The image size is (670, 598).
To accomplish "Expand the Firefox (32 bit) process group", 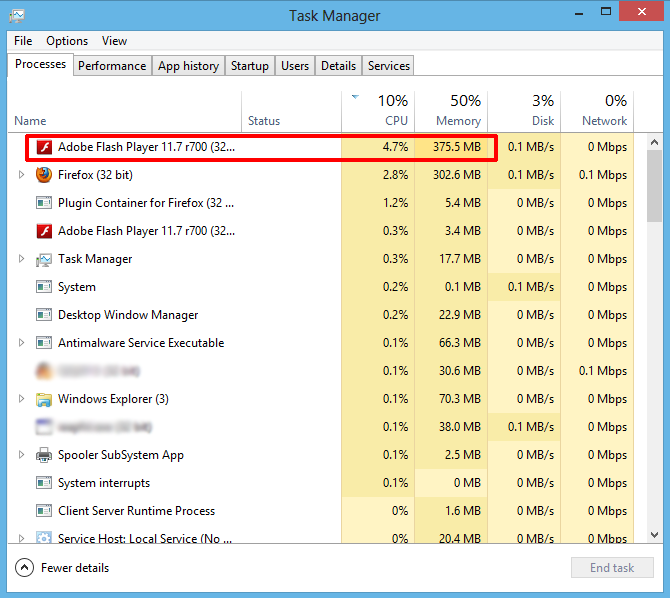I will pos(21,175).
